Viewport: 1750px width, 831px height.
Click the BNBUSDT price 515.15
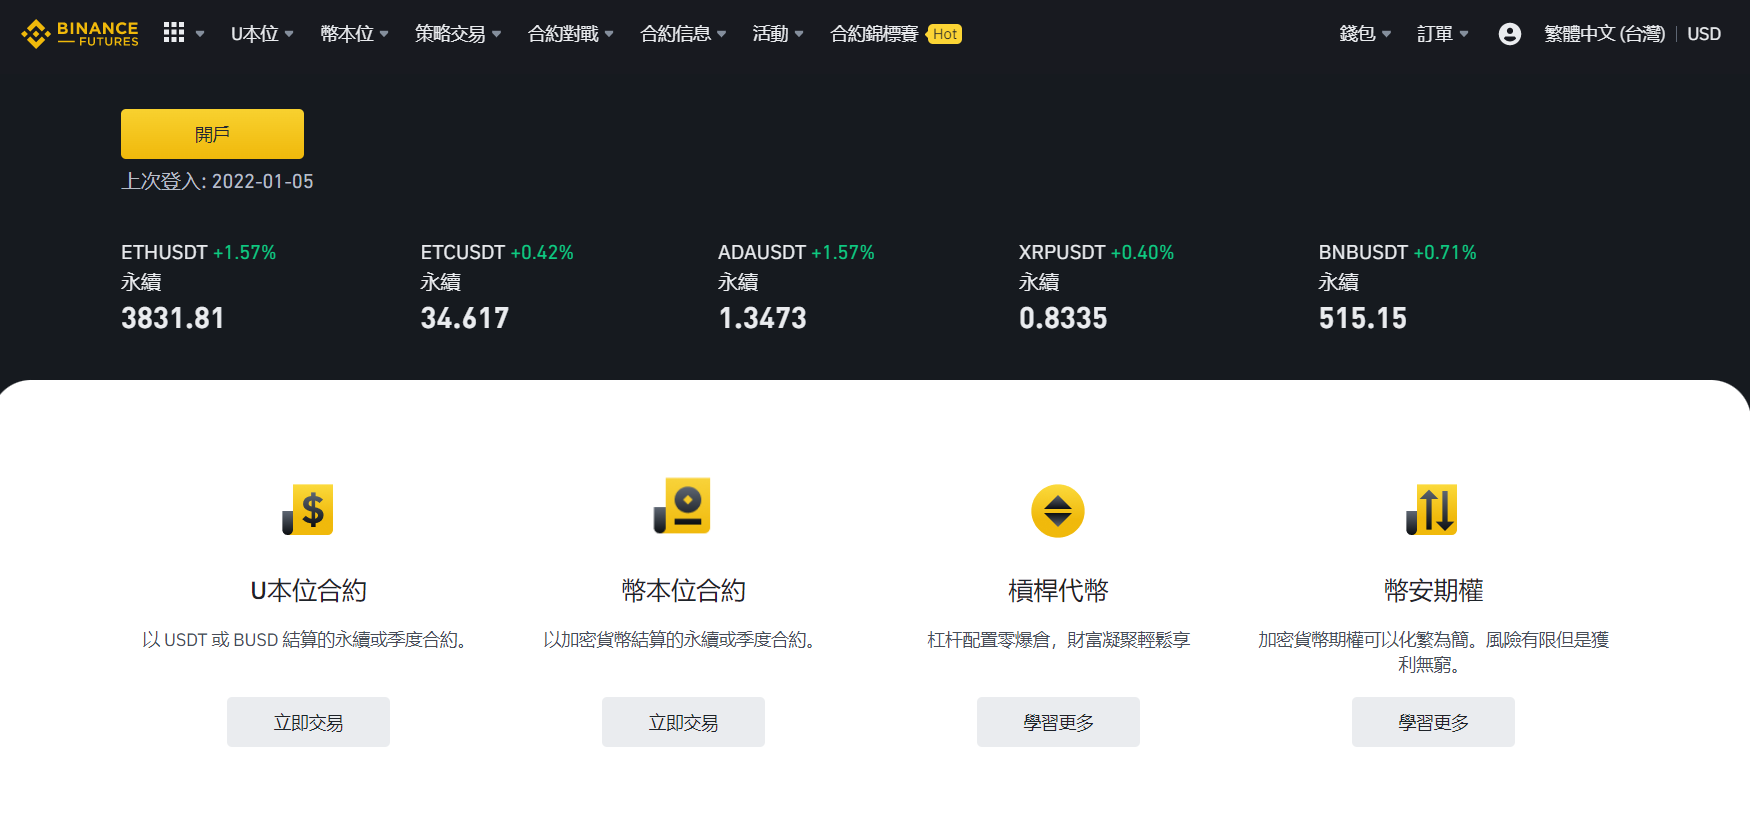point(1362,318)
